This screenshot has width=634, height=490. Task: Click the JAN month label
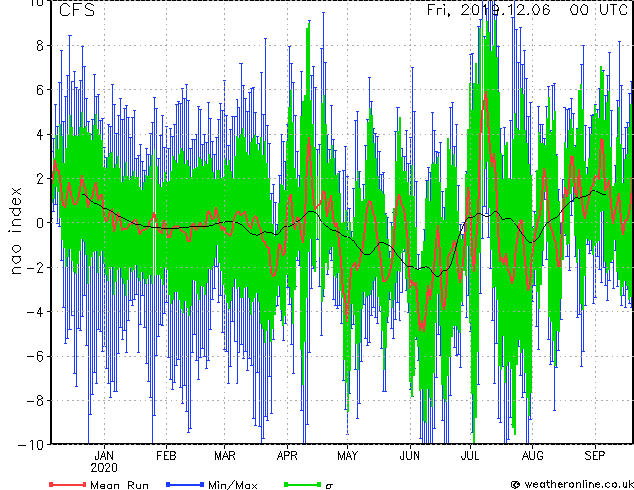click(104, 456)
